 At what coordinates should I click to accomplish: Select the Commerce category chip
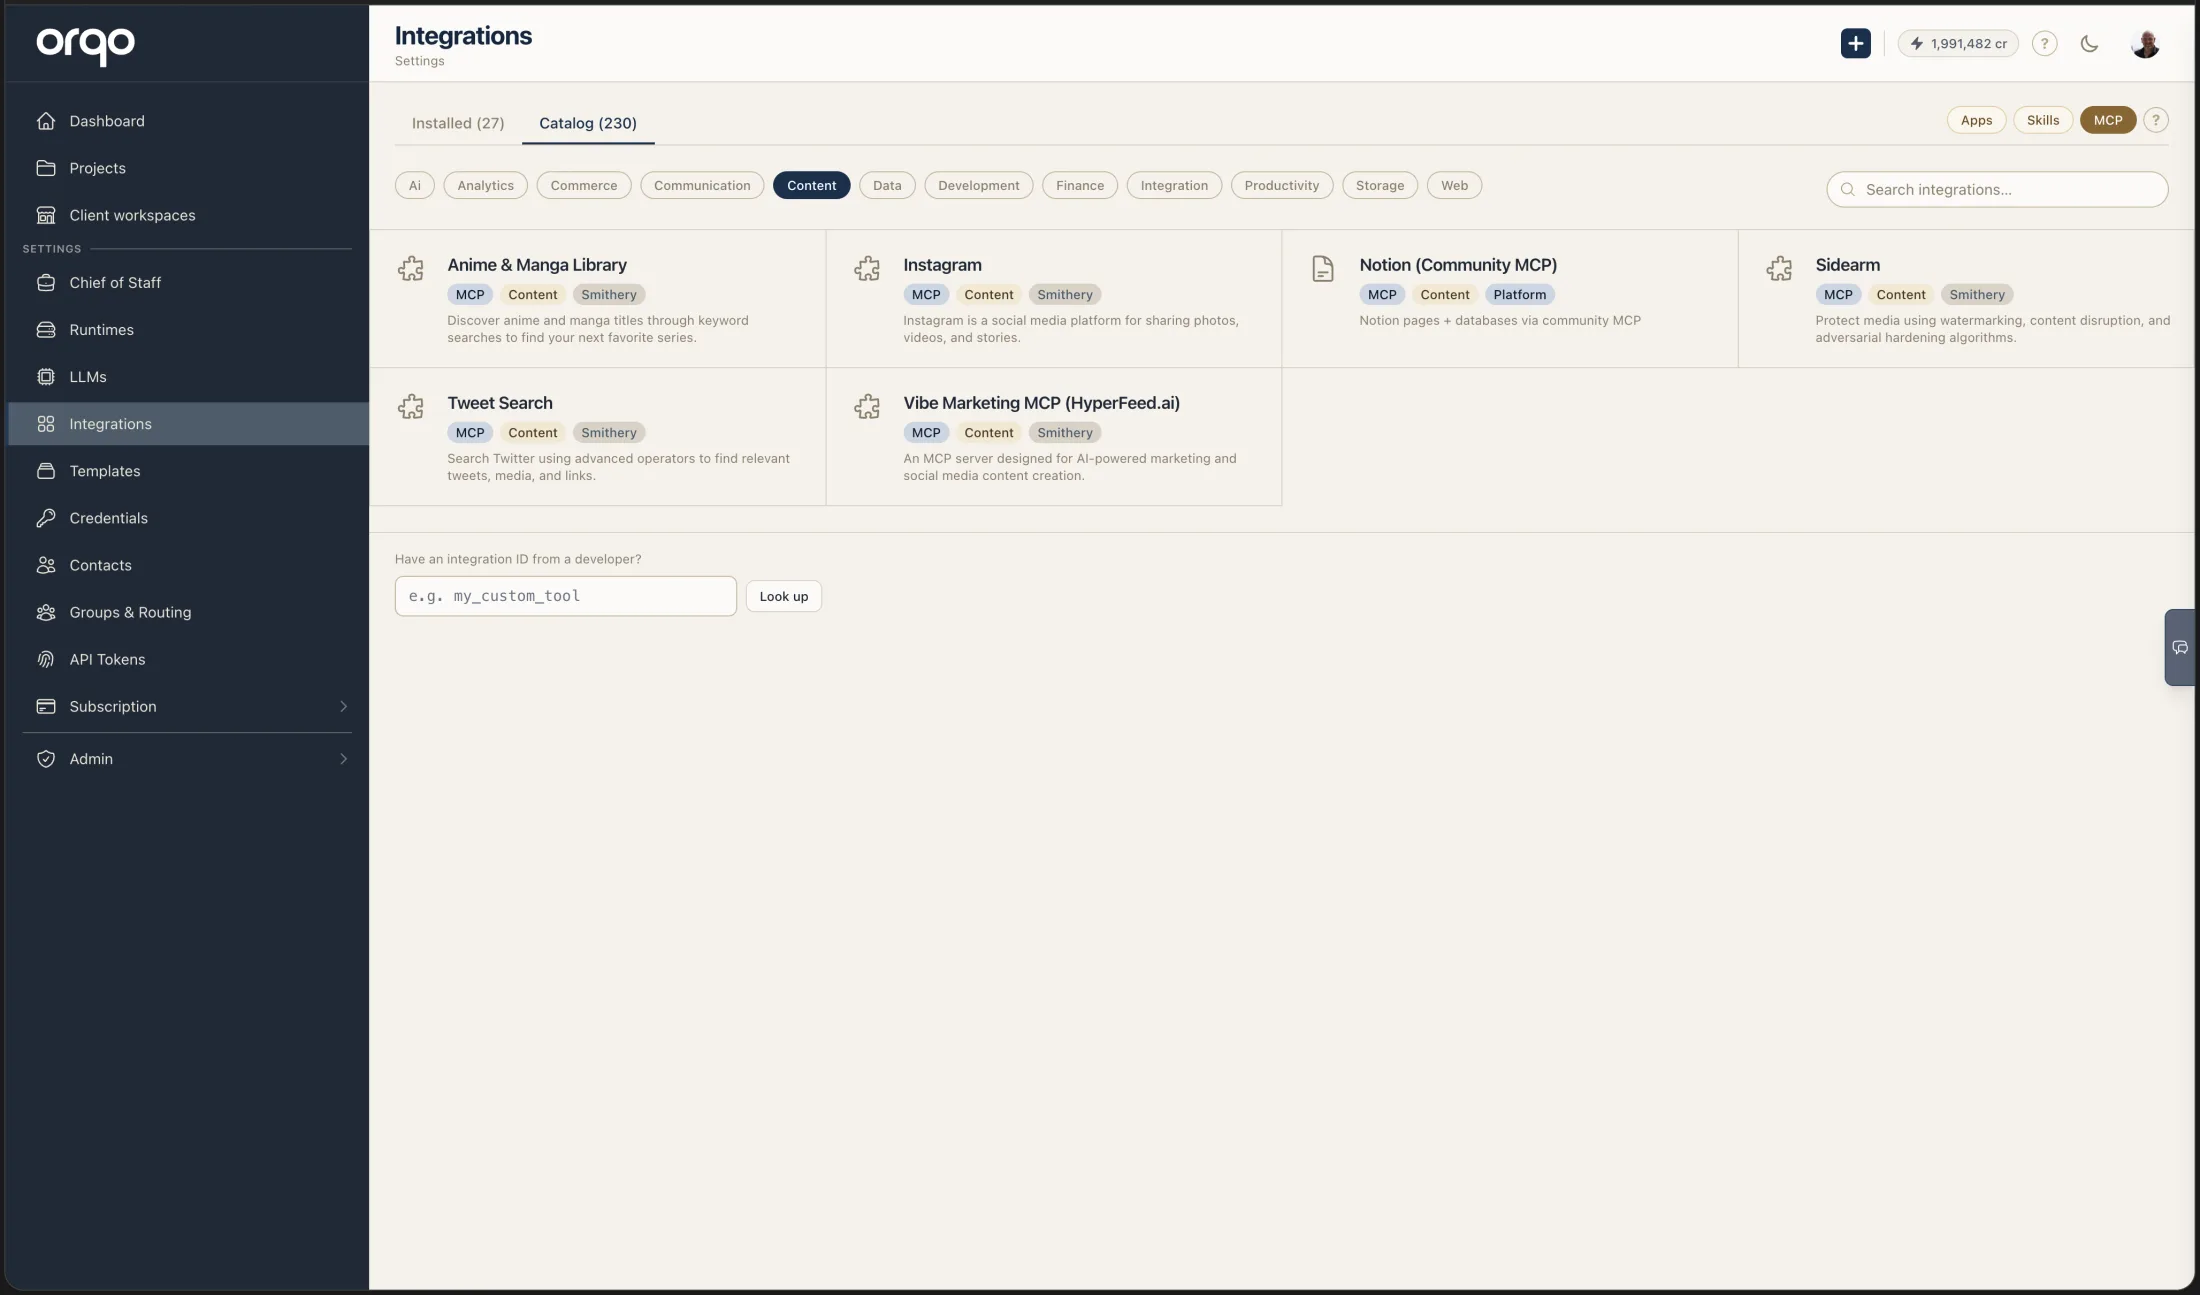tap(584, 185)
